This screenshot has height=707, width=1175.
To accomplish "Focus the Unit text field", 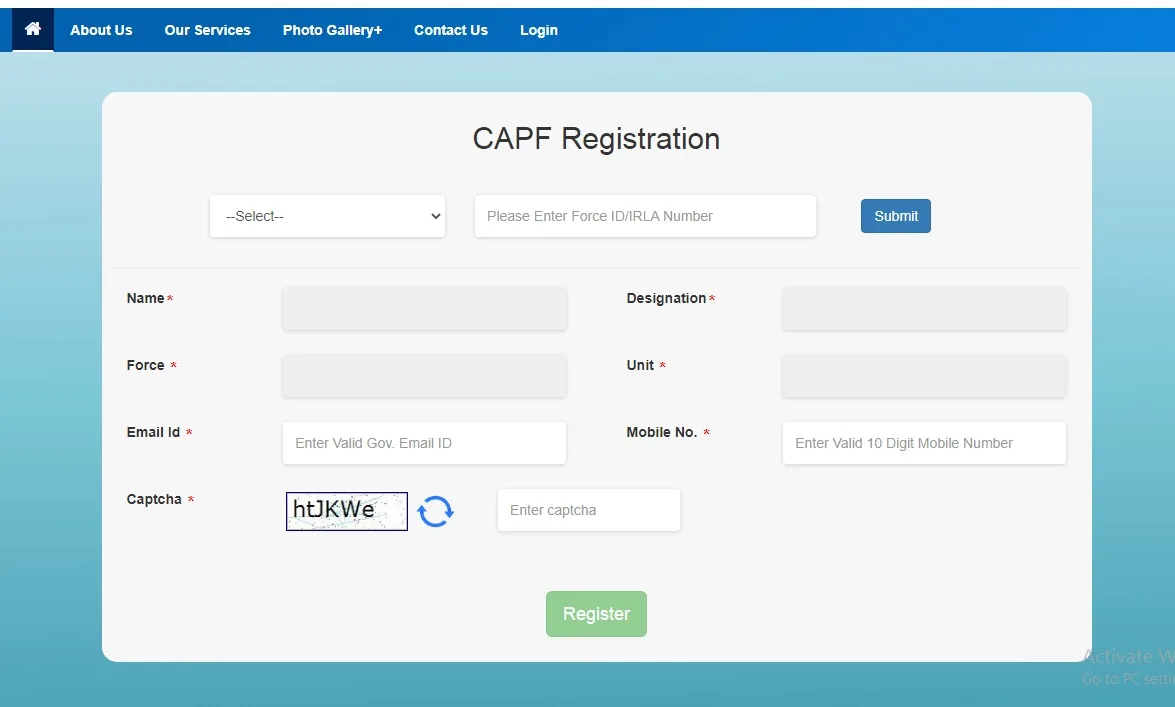I will point(924,376).
